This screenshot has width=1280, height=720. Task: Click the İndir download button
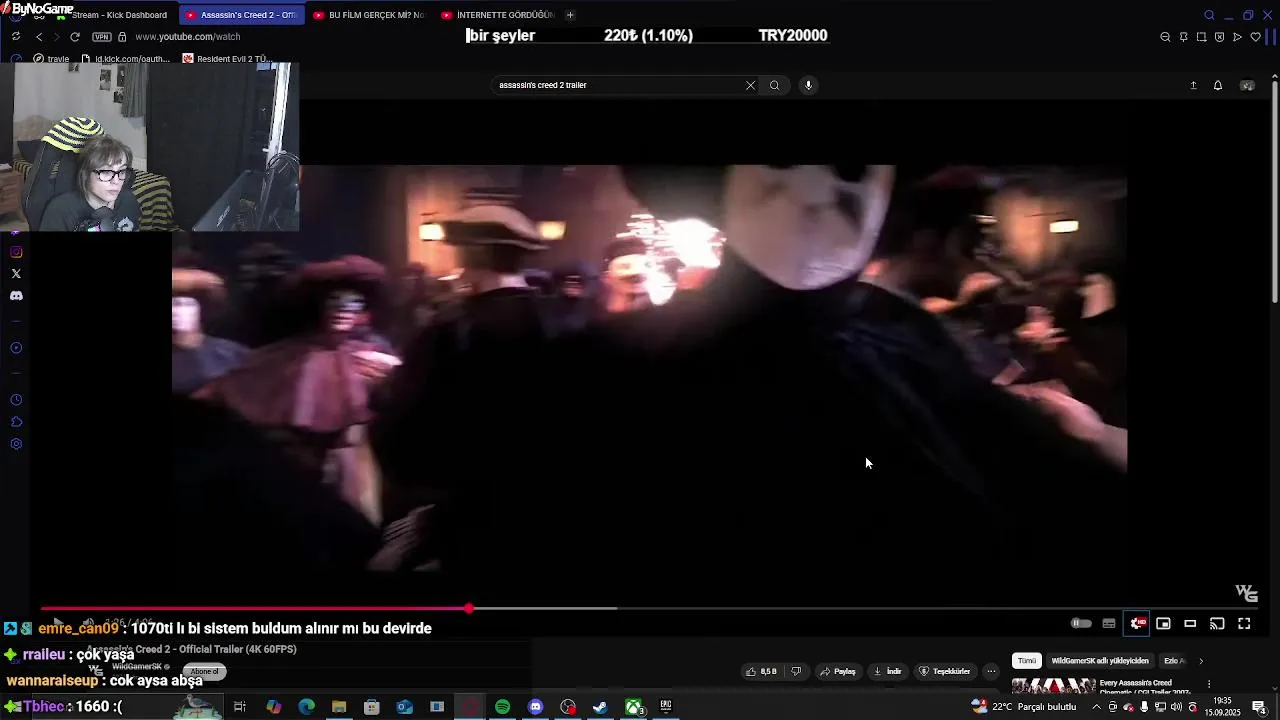coord(887,672)
